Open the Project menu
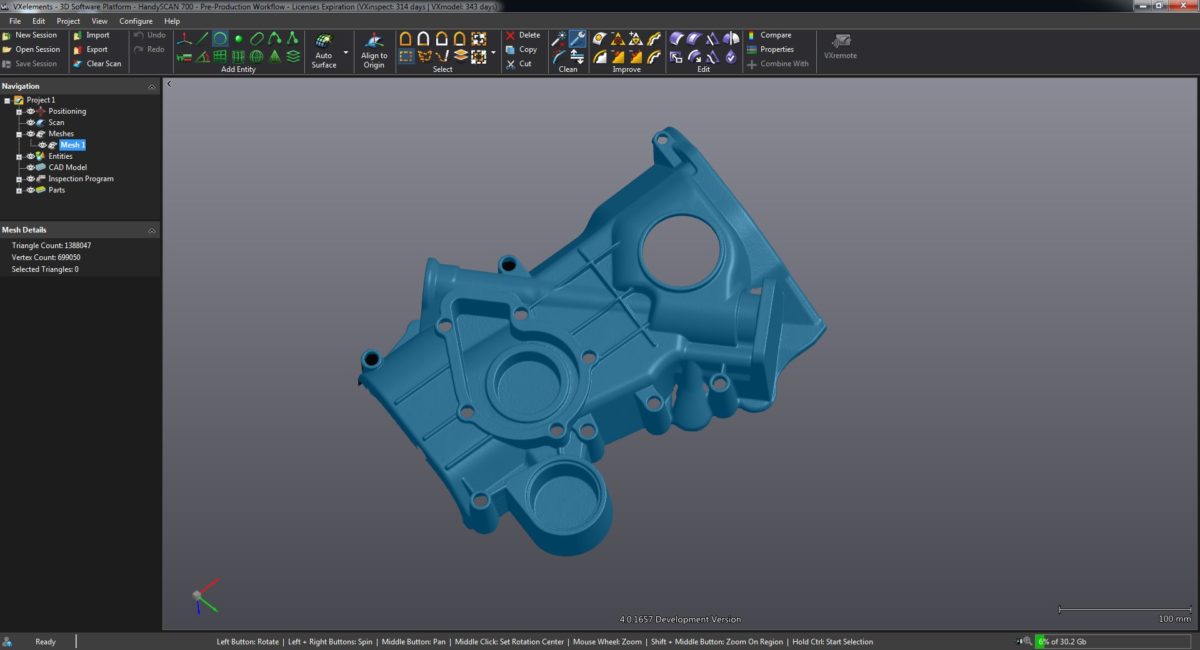 pyautogui.click(x=67, y=20)
